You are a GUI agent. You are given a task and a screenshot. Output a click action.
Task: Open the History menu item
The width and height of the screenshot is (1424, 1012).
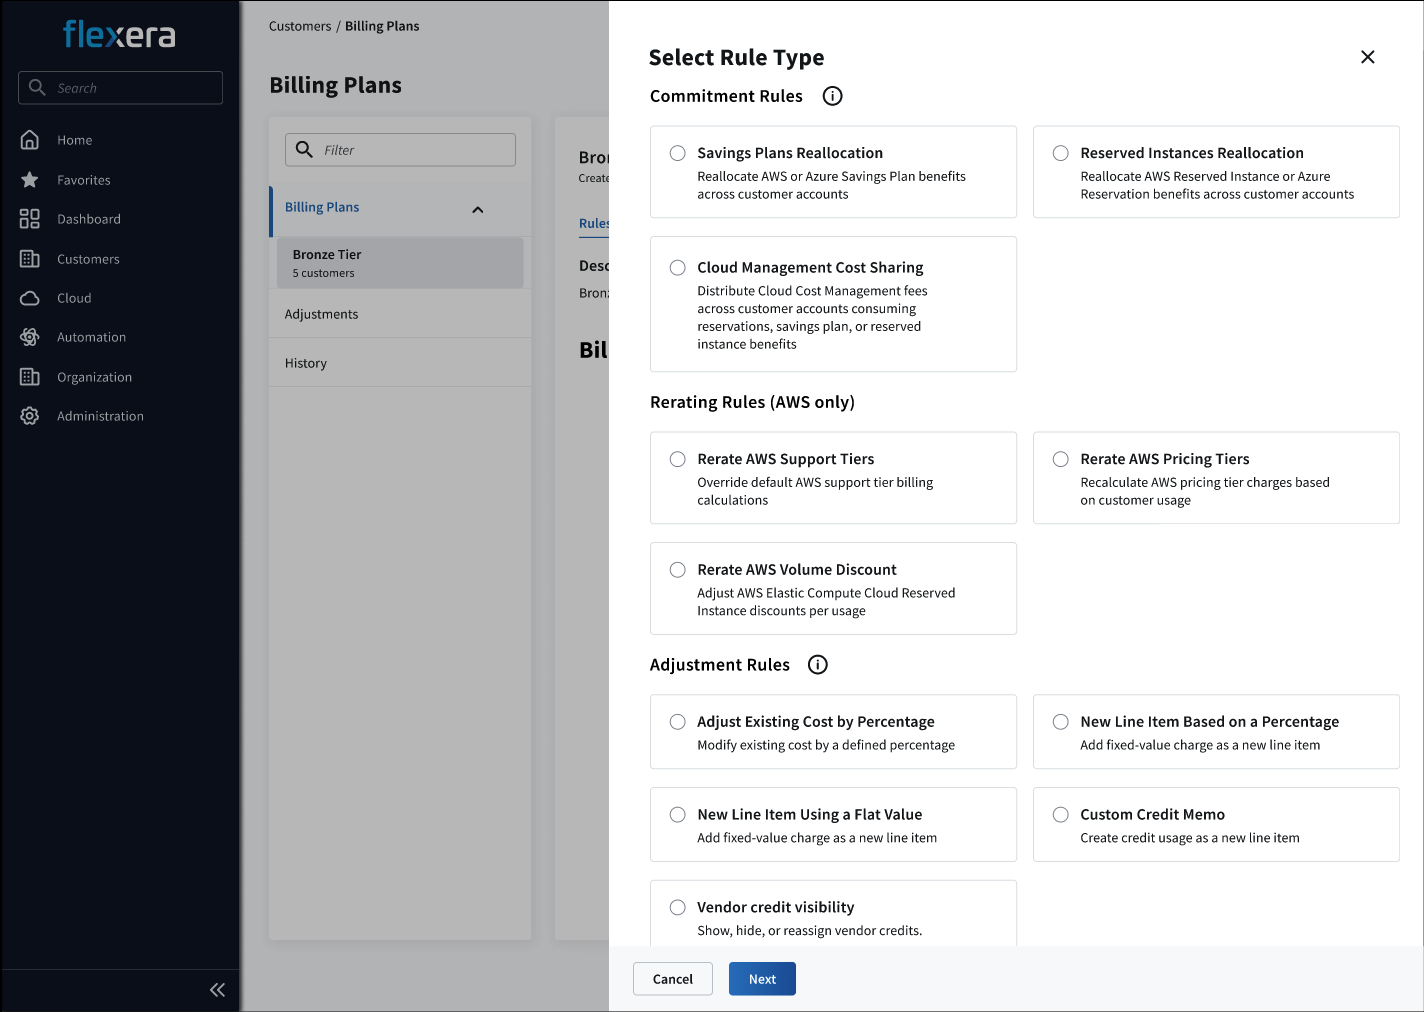(306, 363)
